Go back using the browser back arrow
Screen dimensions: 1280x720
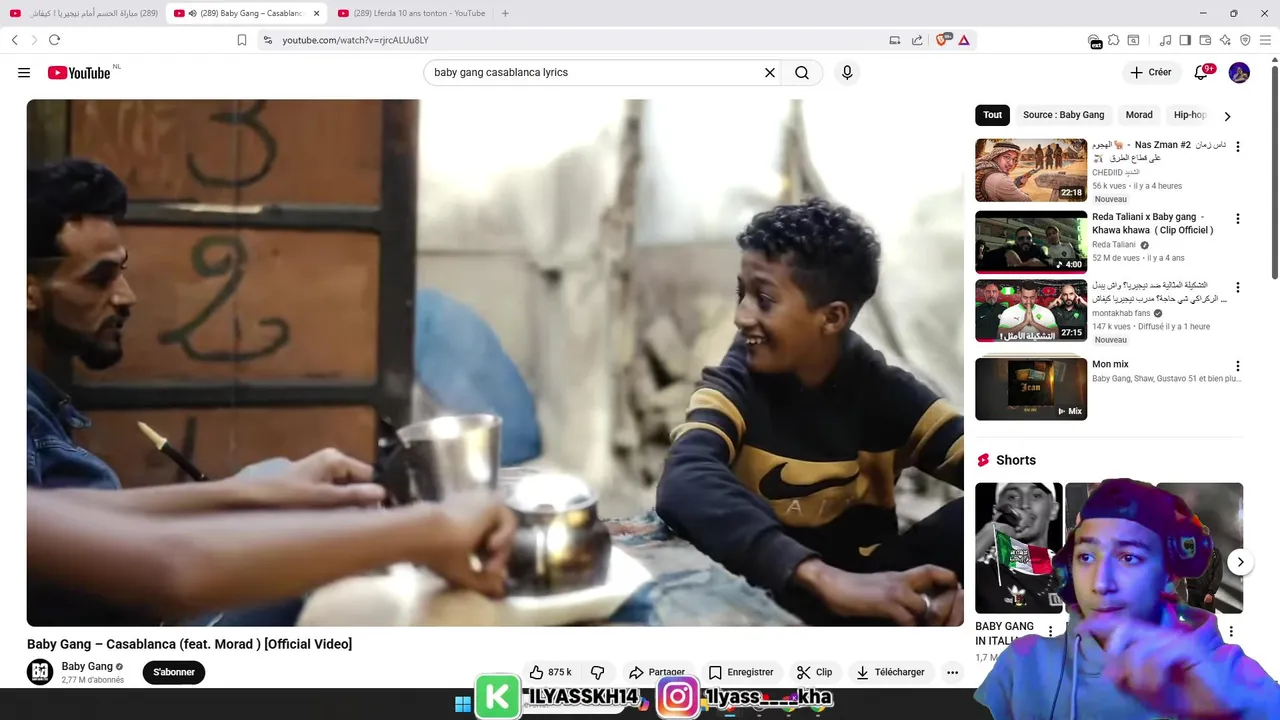pyautogui.click(x=15, y=40)
